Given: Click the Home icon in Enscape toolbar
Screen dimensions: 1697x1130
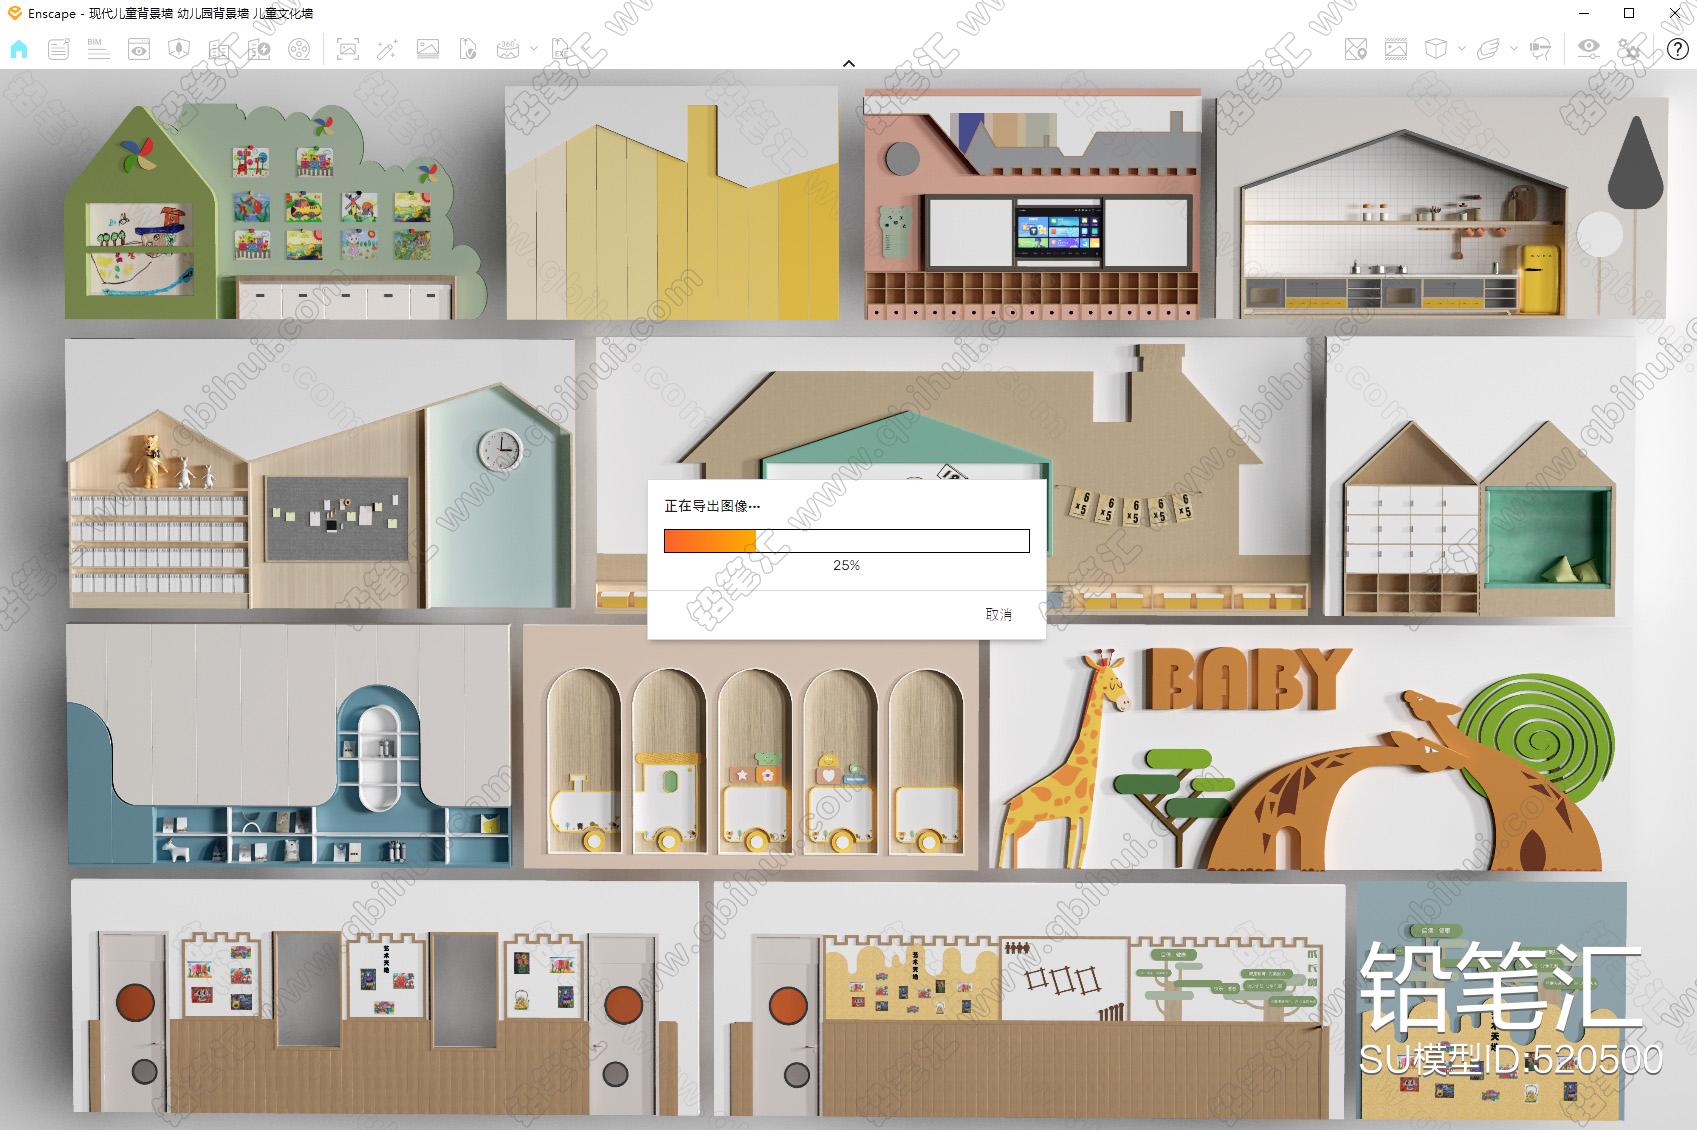Looking at the screenshot, I should click(19, 49).
